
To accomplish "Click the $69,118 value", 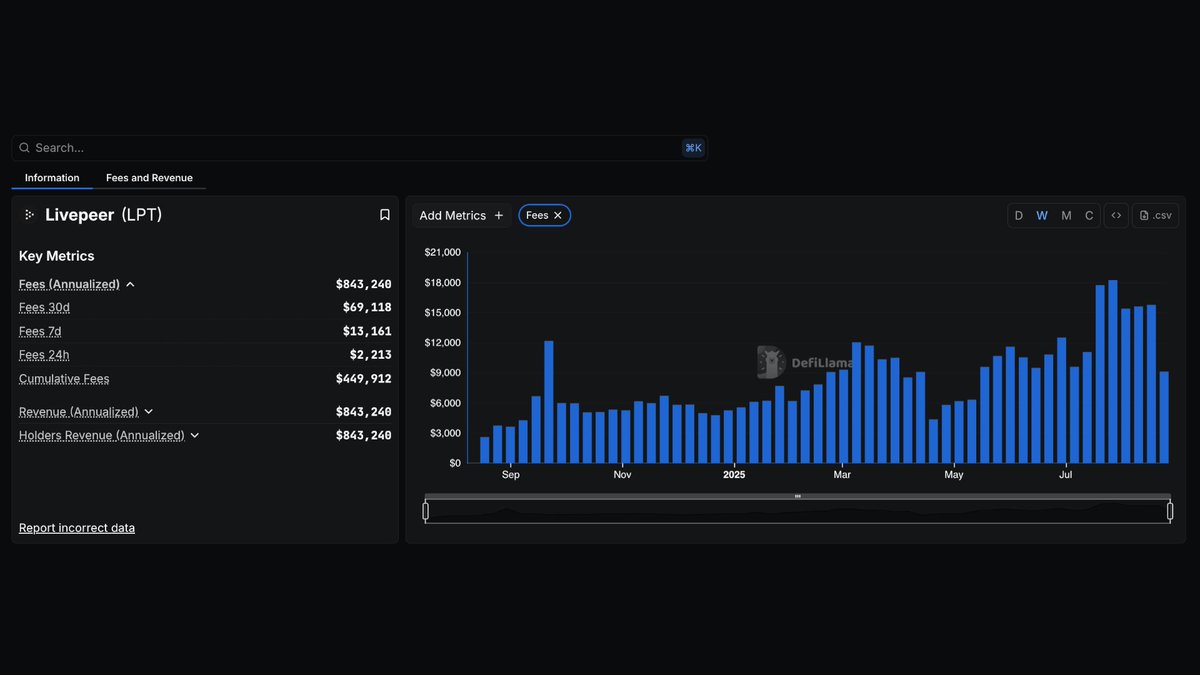I will pyautogui.click(x=367, y=308).
